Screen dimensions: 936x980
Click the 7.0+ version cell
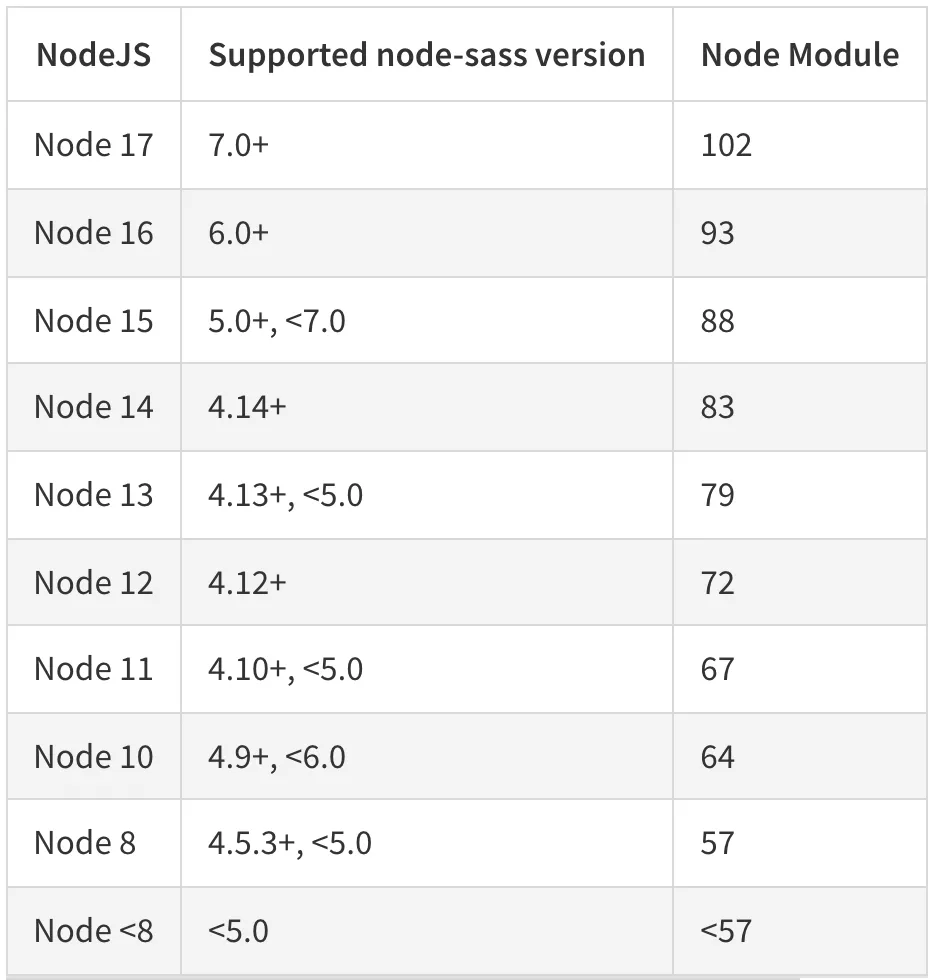(239, 145)
